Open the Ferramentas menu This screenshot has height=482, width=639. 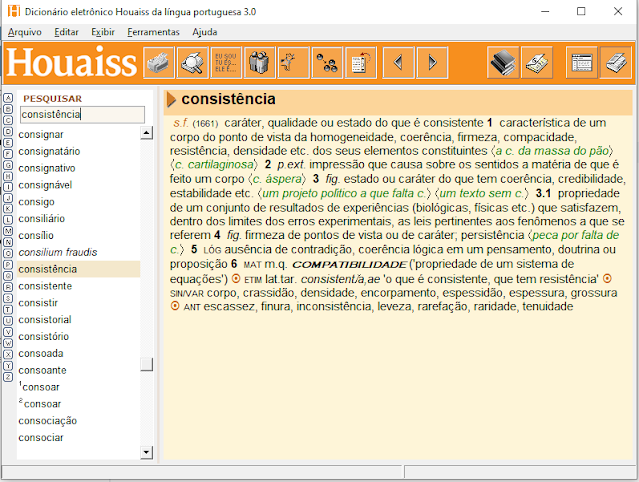(x=153, y=32)
